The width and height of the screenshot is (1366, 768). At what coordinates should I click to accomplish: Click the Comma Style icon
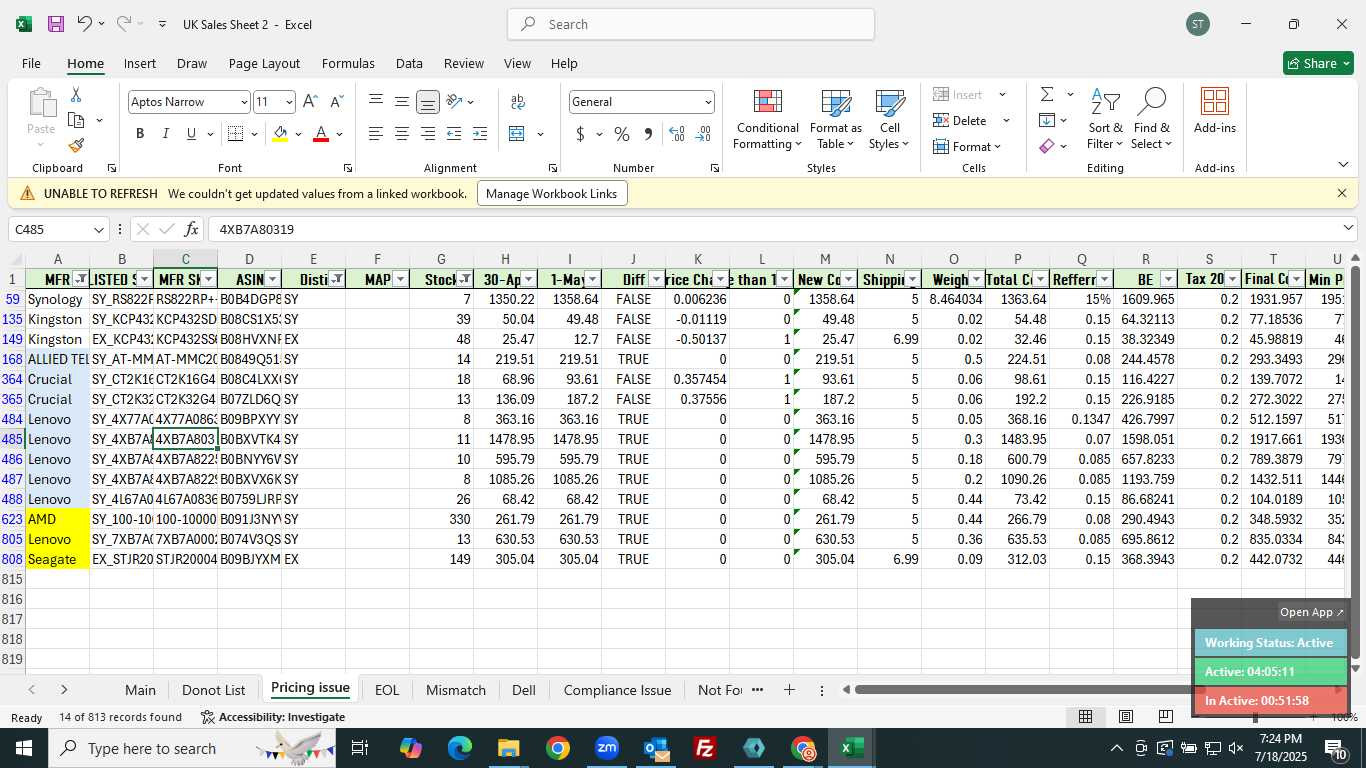[648, 134]
